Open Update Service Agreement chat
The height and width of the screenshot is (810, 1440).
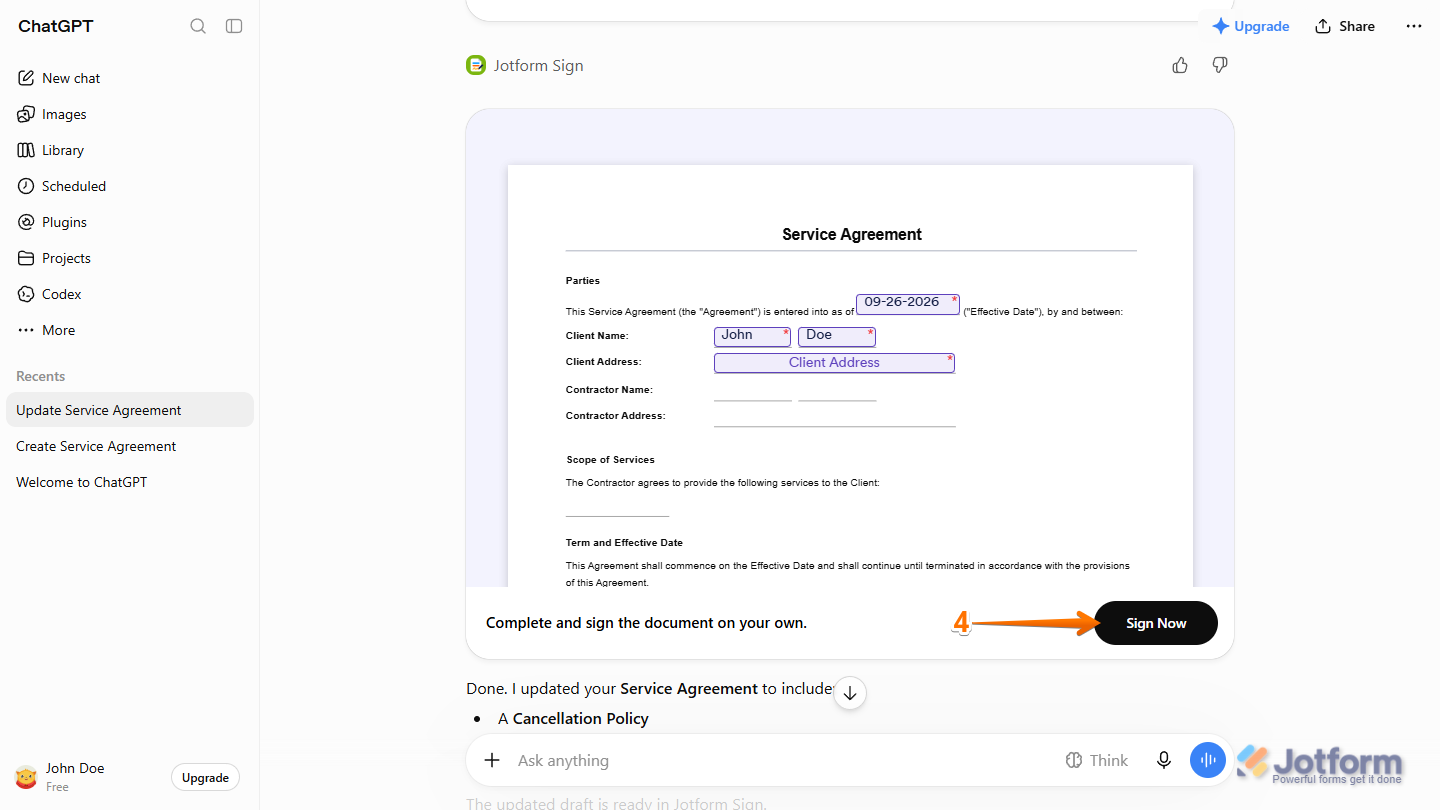130,410
